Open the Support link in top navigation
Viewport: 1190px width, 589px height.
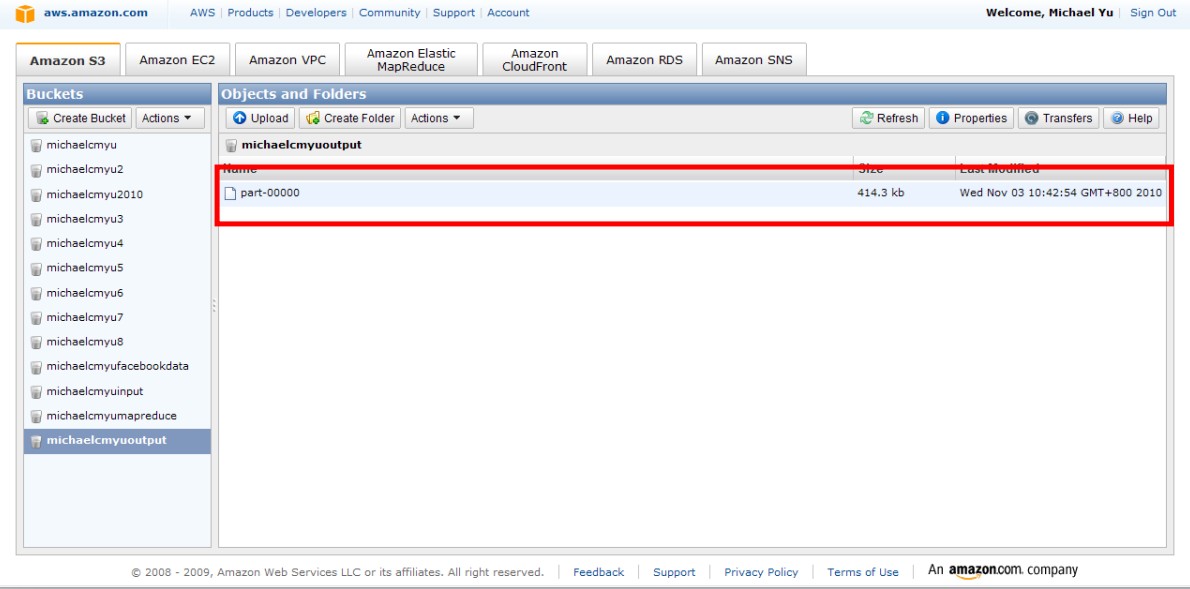point(454,13)
